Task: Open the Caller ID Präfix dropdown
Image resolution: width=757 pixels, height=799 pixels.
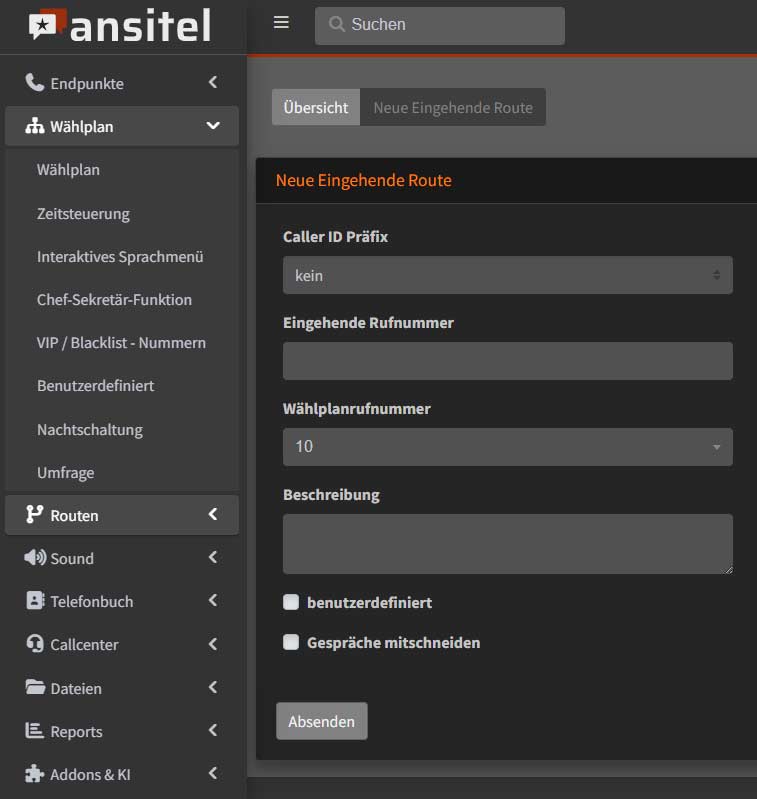Action: coord(508,275)
